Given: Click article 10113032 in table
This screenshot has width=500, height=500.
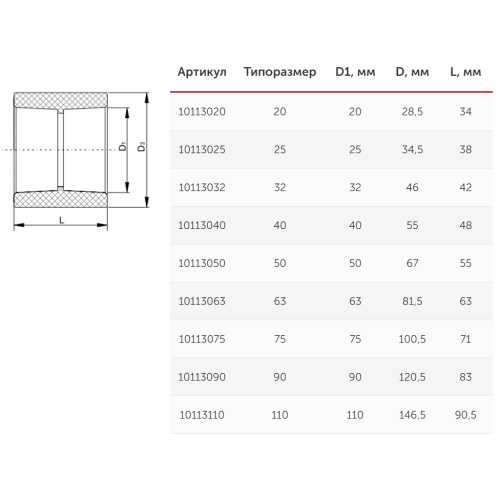Looking at the screenshot, I should (x=202, y=187).
